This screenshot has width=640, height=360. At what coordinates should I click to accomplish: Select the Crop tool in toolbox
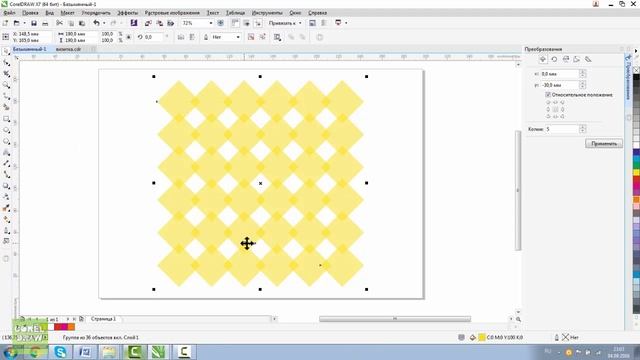coord(6,74)
